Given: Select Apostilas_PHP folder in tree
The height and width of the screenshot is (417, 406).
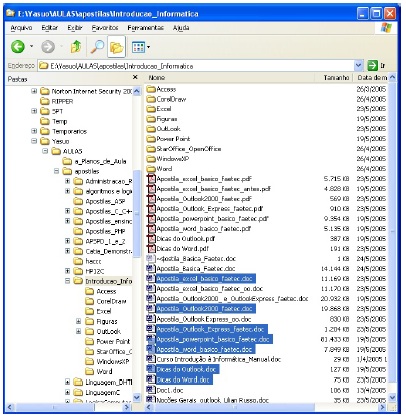Looking at the screenshot, I should pyautogui.click(x=105, y=231).
